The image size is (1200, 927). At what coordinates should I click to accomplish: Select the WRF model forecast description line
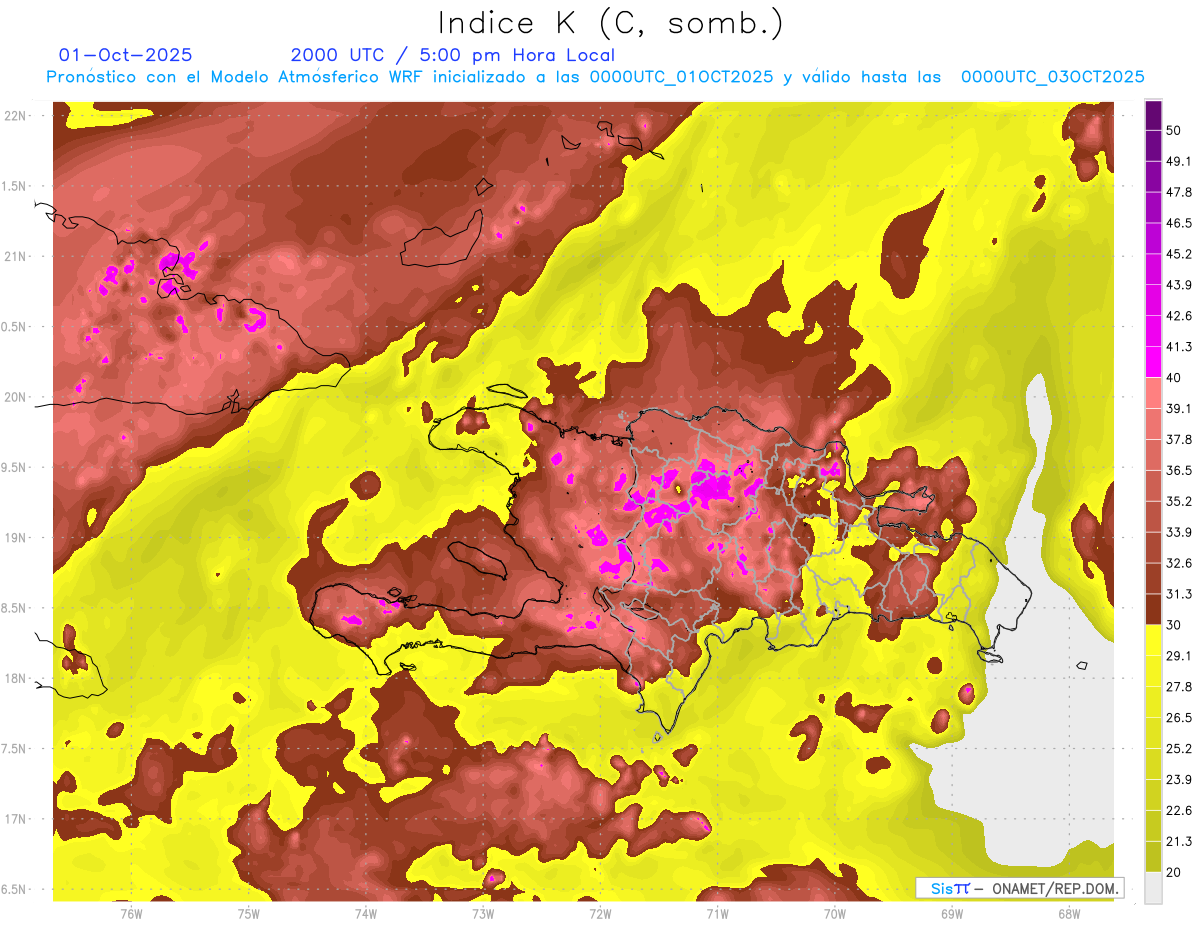tap(595, 77)
